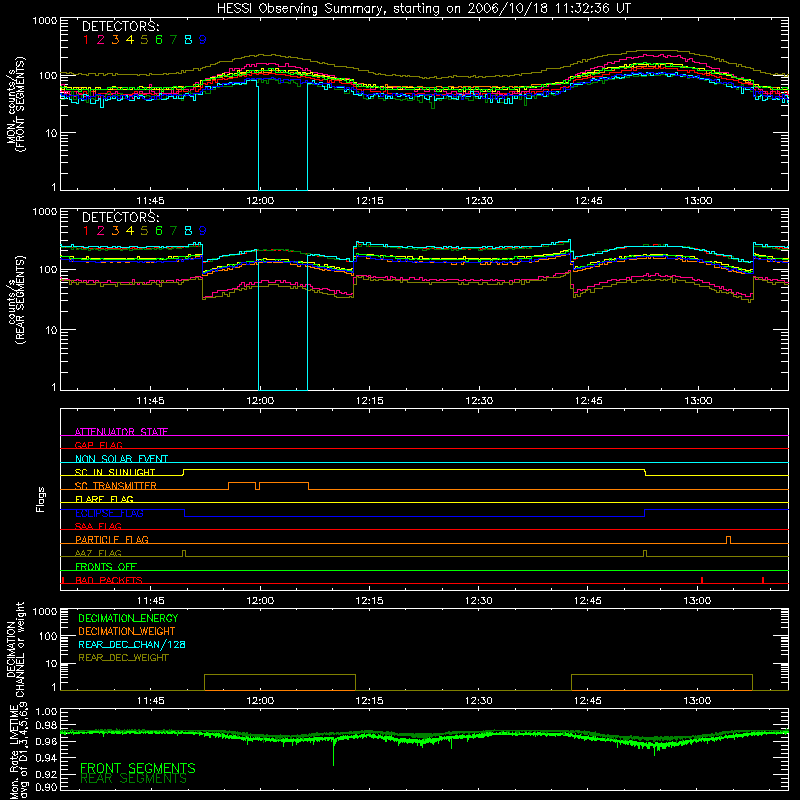The height and width of the screenshot is (800, 800).
Task: Click the ATTENUATOR_STATE flag label
Action: [x=121, y=432]
